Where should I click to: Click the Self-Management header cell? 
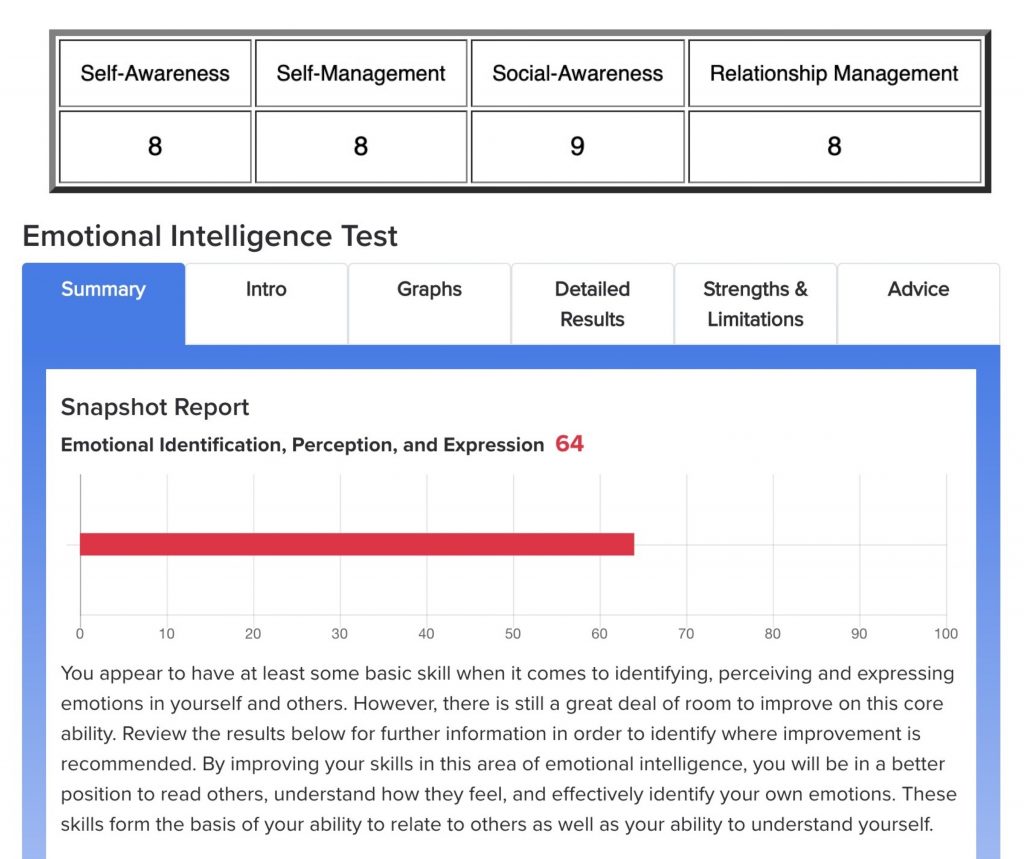[360, 73]
